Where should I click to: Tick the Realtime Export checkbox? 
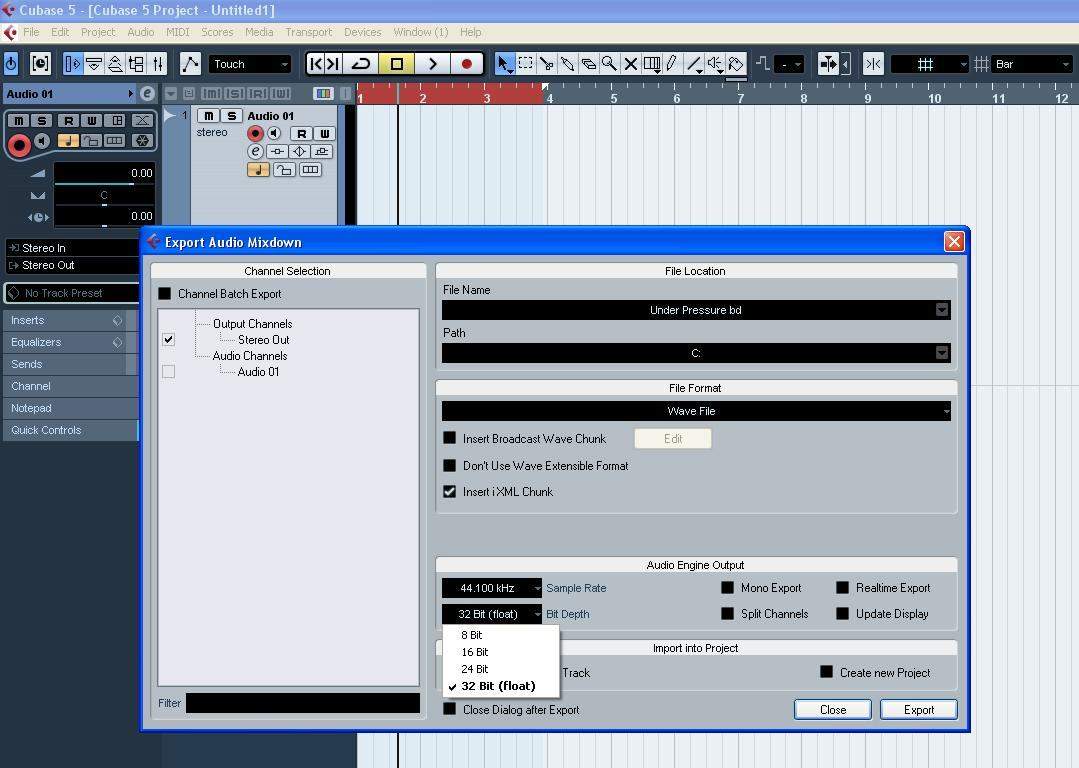pos(843,588)
